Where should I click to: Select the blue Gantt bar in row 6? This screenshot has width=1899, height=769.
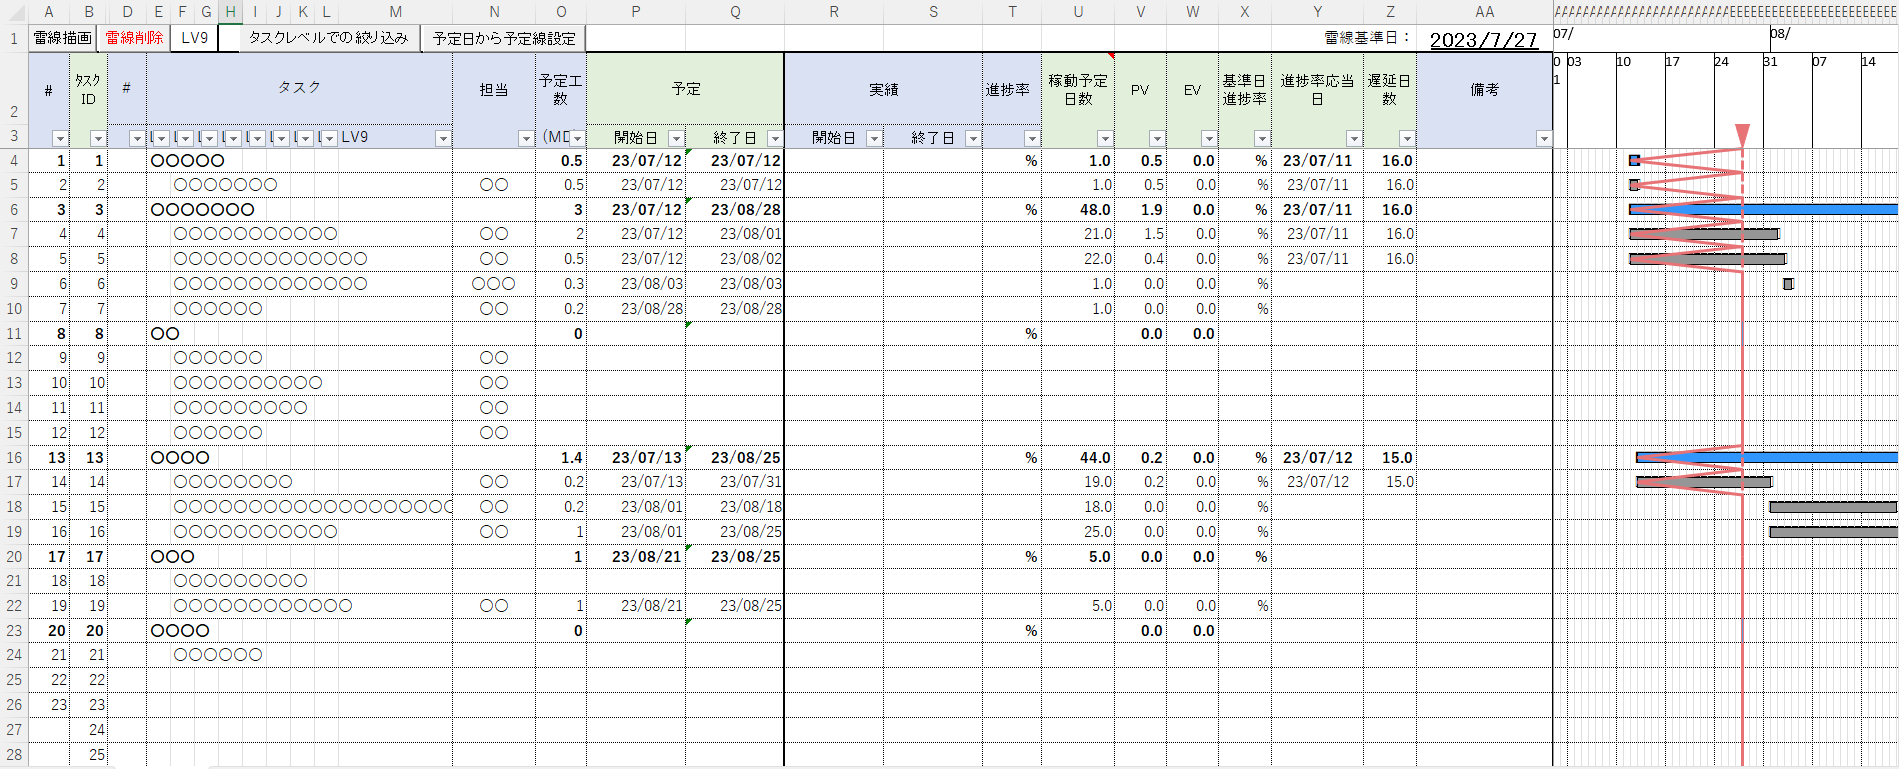click(1764, 209)
